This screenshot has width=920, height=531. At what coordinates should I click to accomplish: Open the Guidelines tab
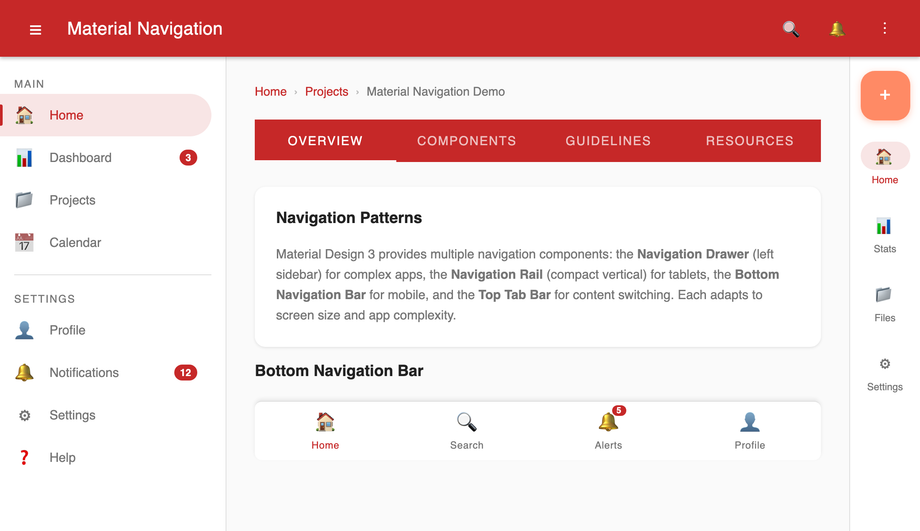click(608, 141)
